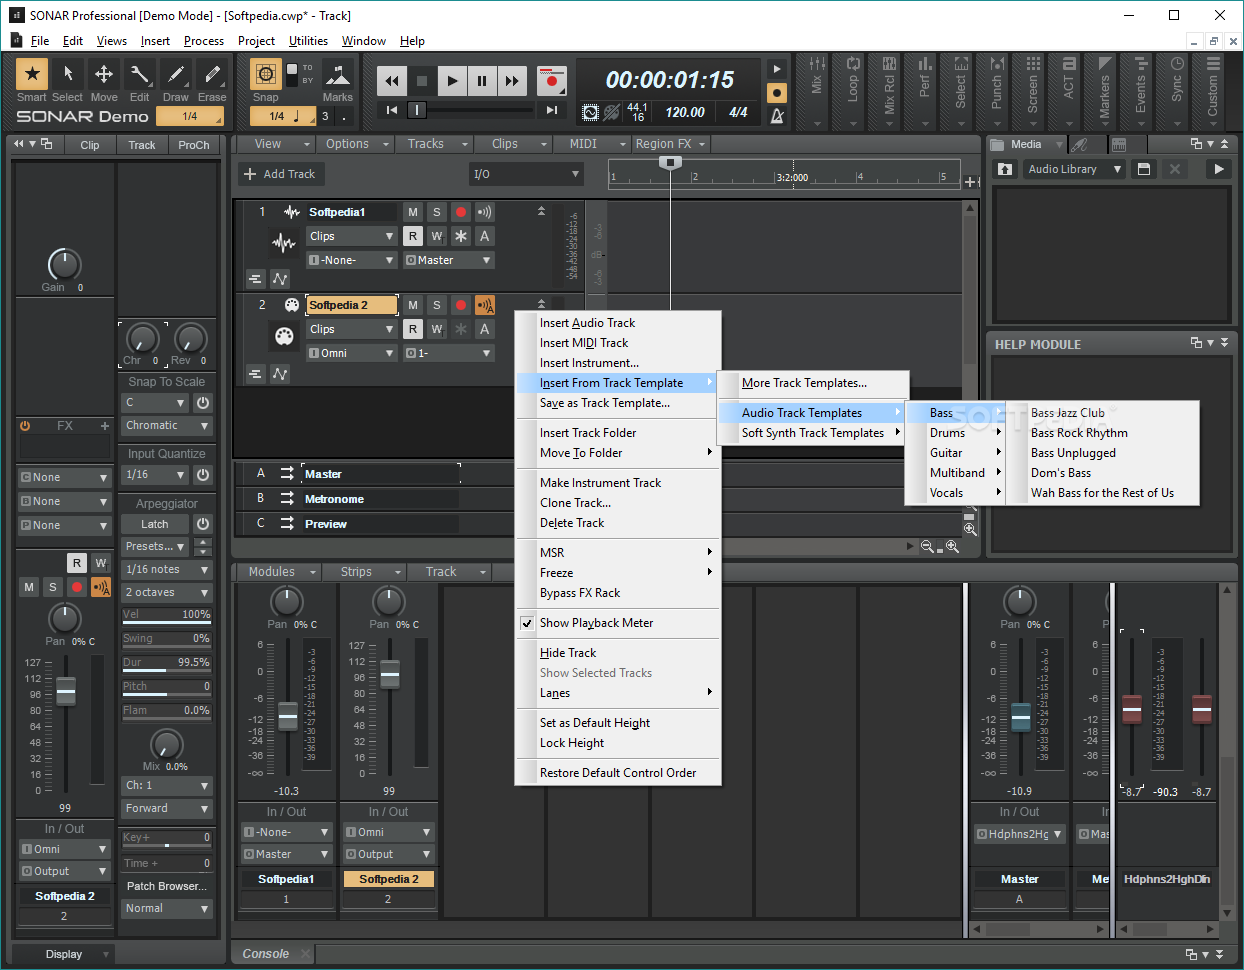This screenshot has height=970, width=1244.
Task: Open the 1/16 notes arpeggiator dropdown
Action: click(x=167, y=570)
